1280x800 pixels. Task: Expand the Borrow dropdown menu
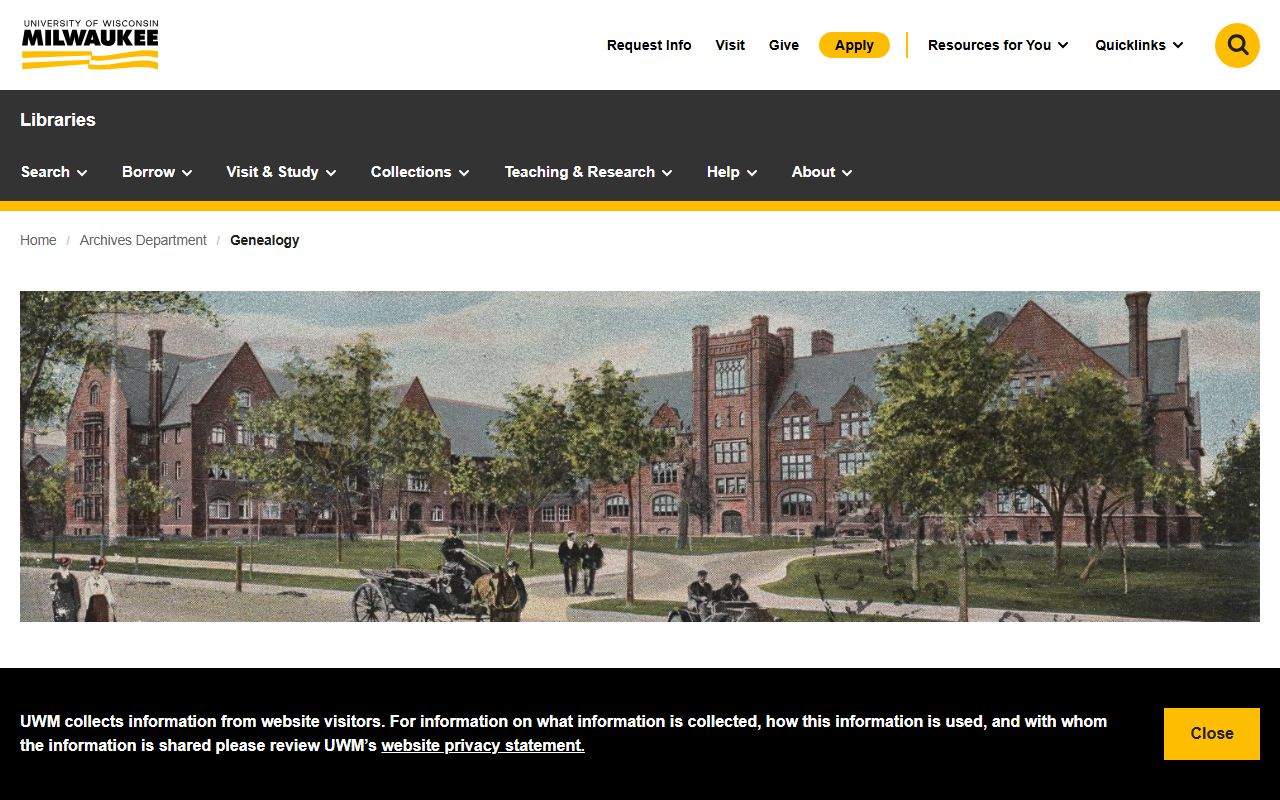pyautogui.click(x=157, y=172)
